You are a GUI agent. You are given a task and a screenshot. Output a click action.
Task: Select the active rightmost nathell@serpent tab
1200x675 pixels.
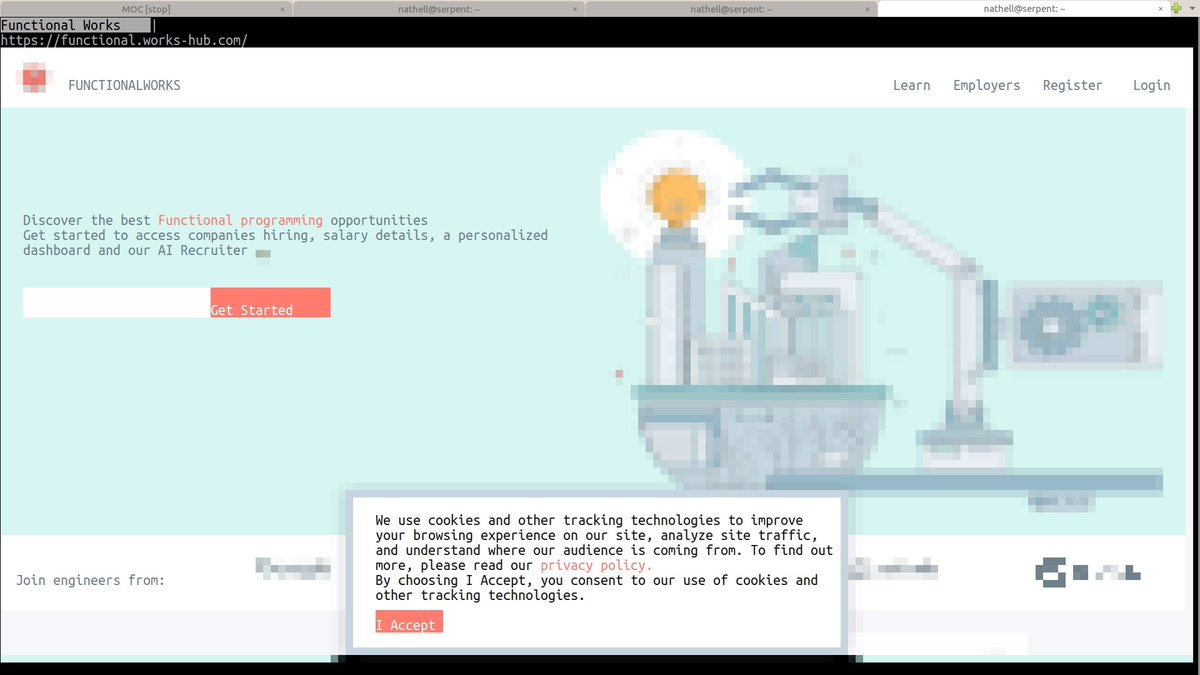(x=1023, y=8)
